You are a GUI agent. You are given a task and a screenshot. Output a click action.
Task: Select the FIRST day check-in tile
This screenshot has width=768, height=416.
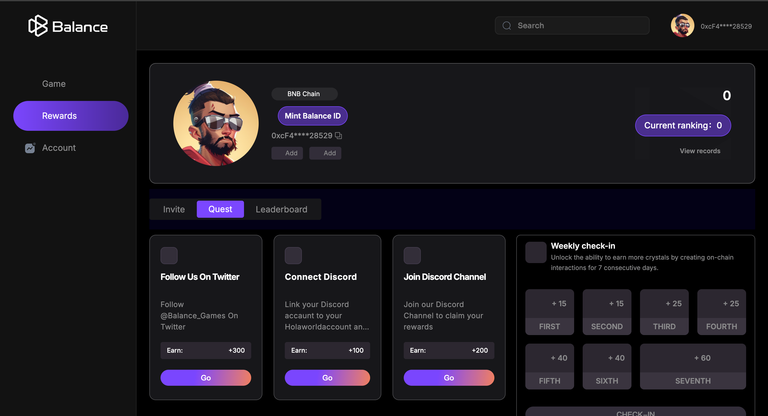pos(550,312)
